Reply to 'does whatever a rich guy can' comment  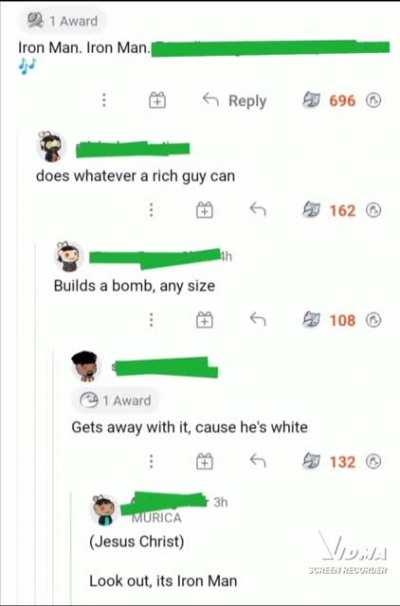(x=258, y=210)
